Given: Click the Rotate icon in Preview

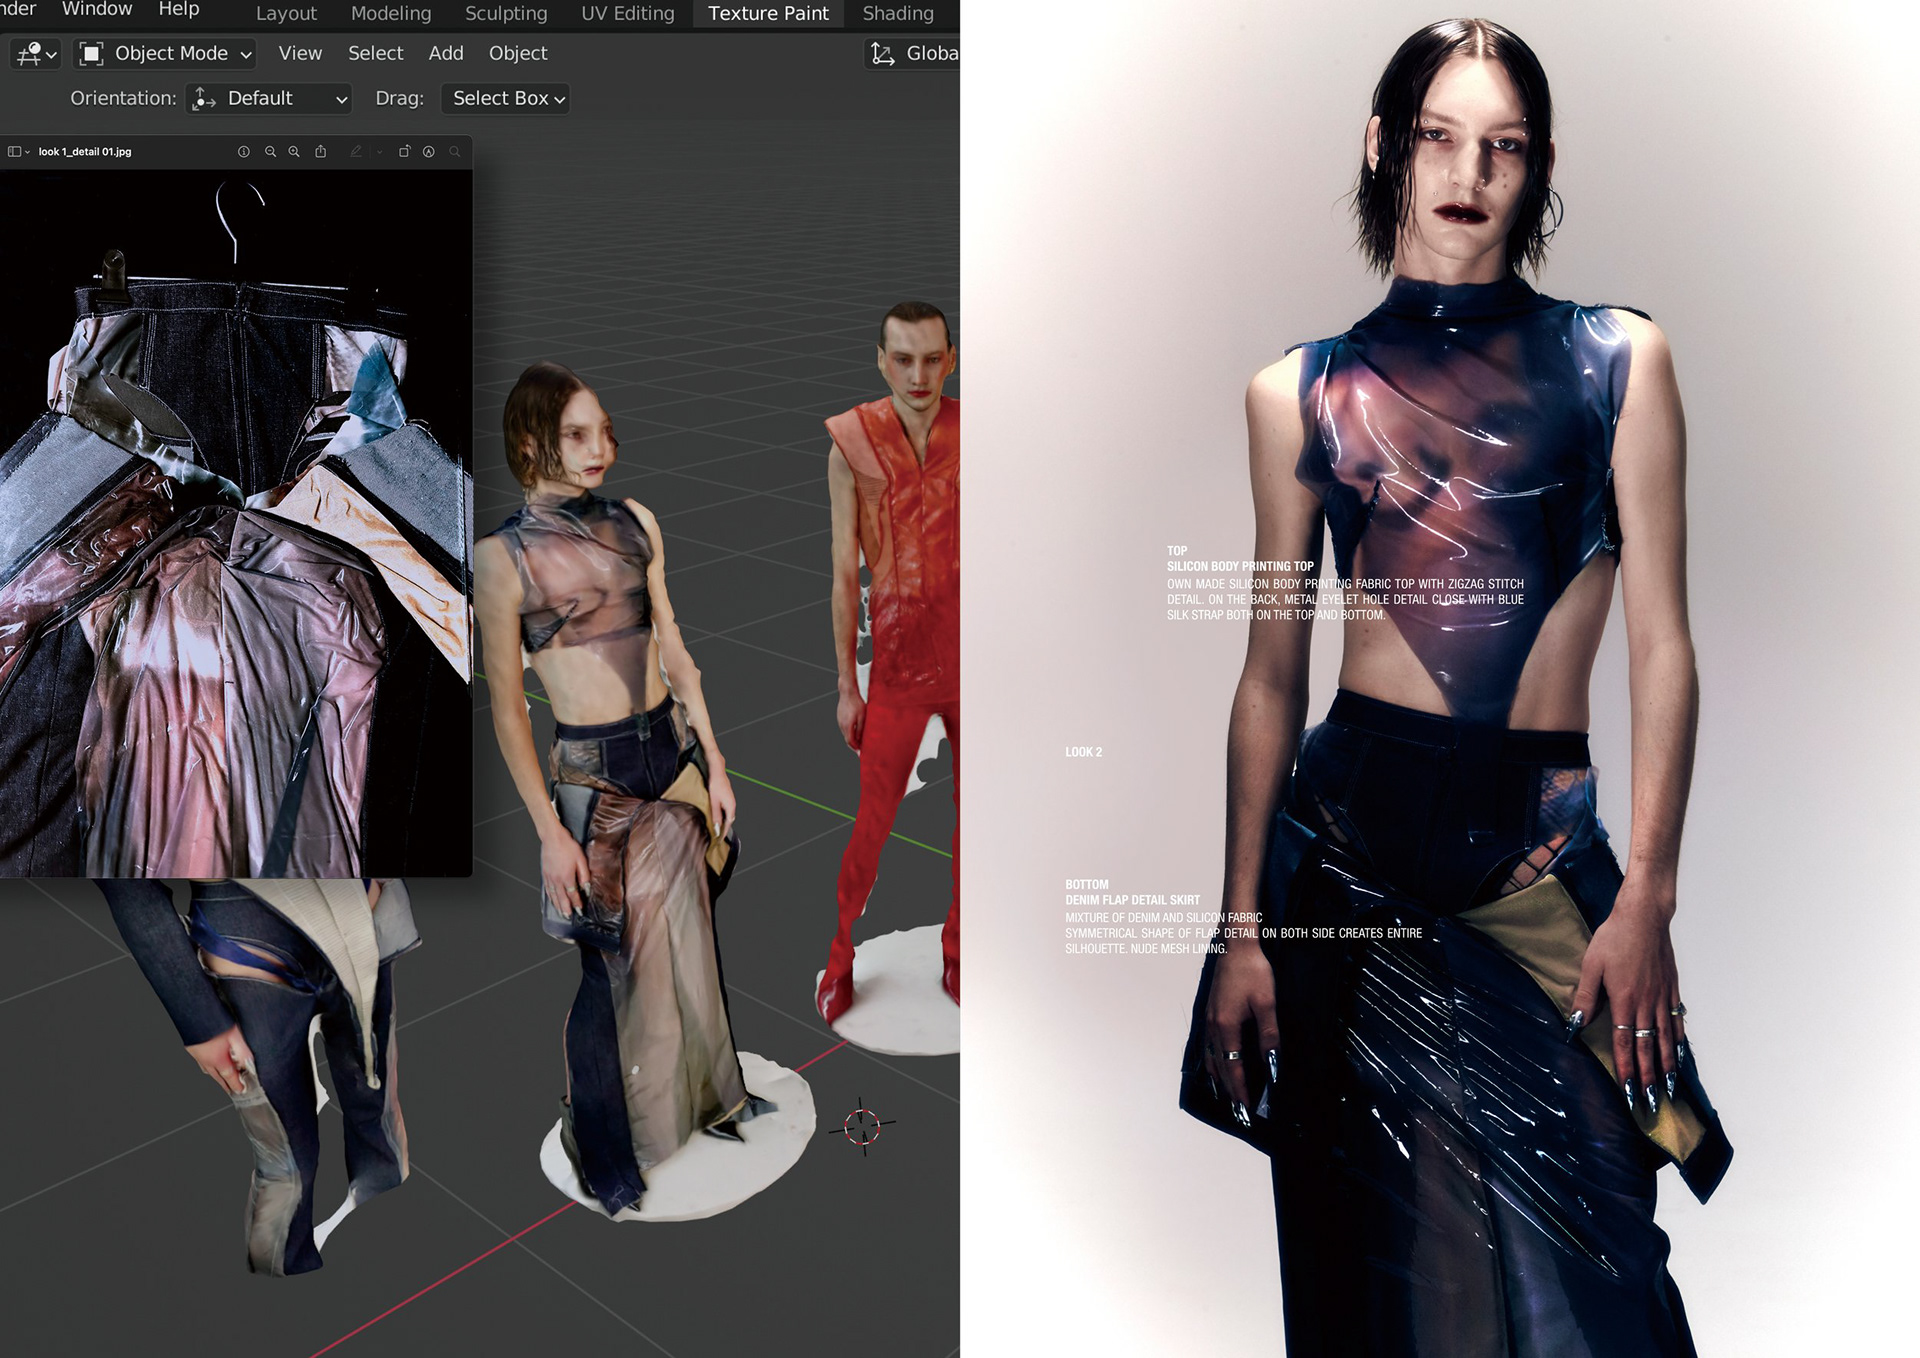Looking at the screenshot, I should (x=404, y=152).
